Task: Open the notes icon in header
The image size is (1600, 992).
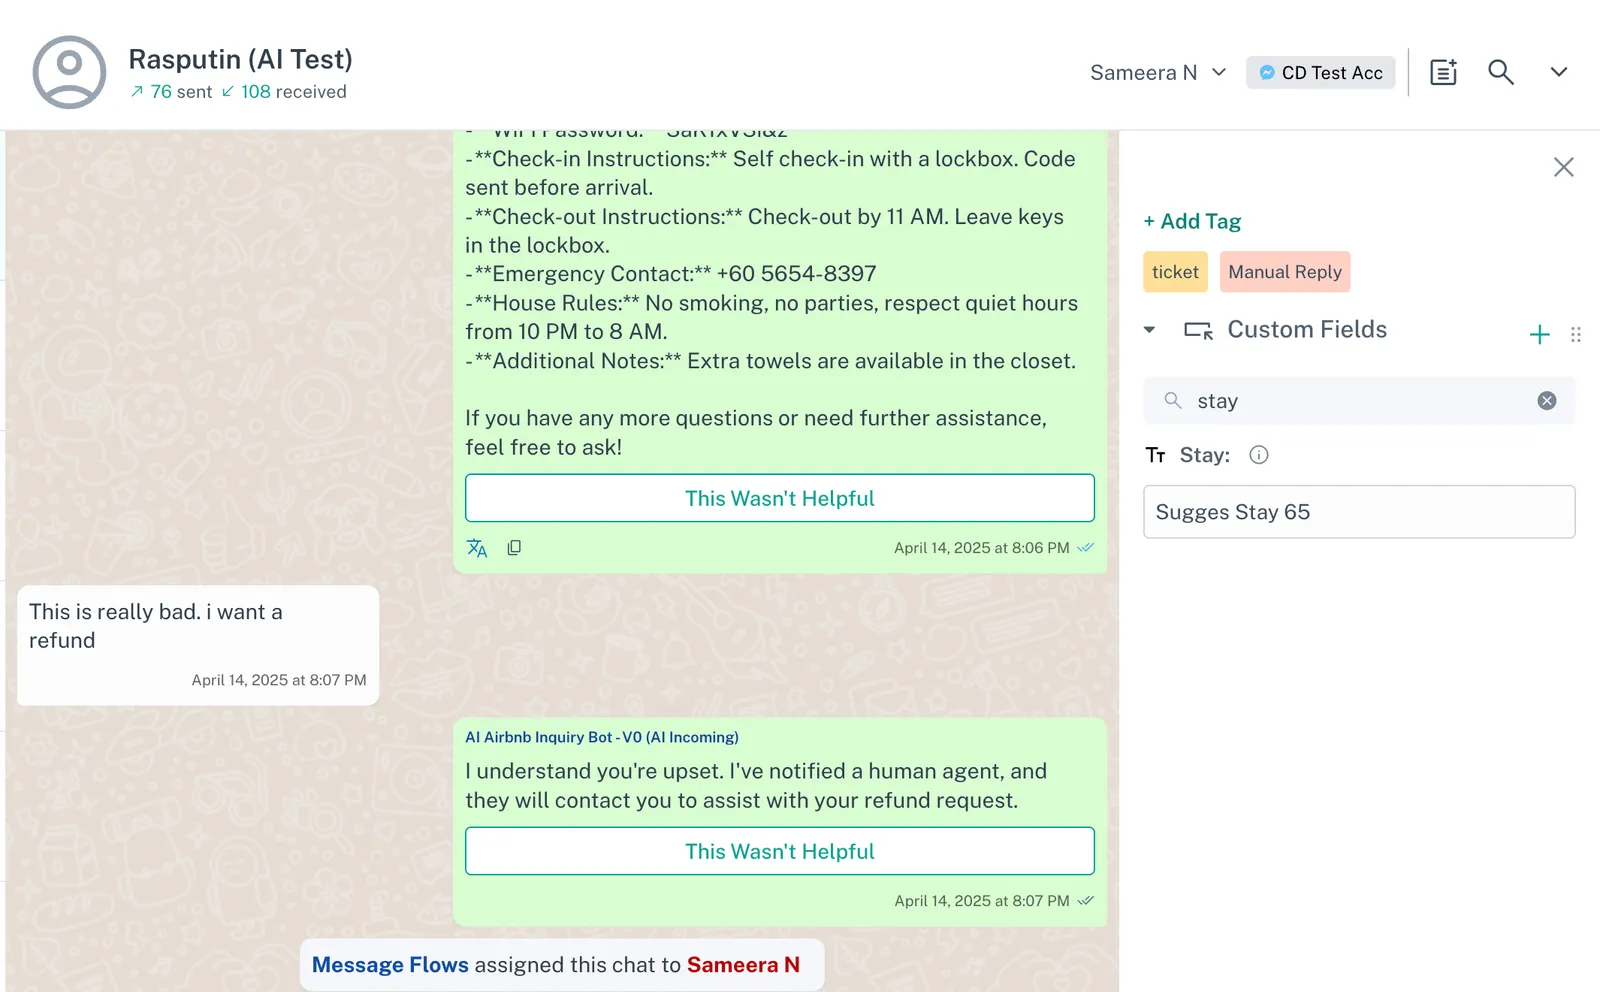Action: pyautogui.click(x=1443, y=72)
